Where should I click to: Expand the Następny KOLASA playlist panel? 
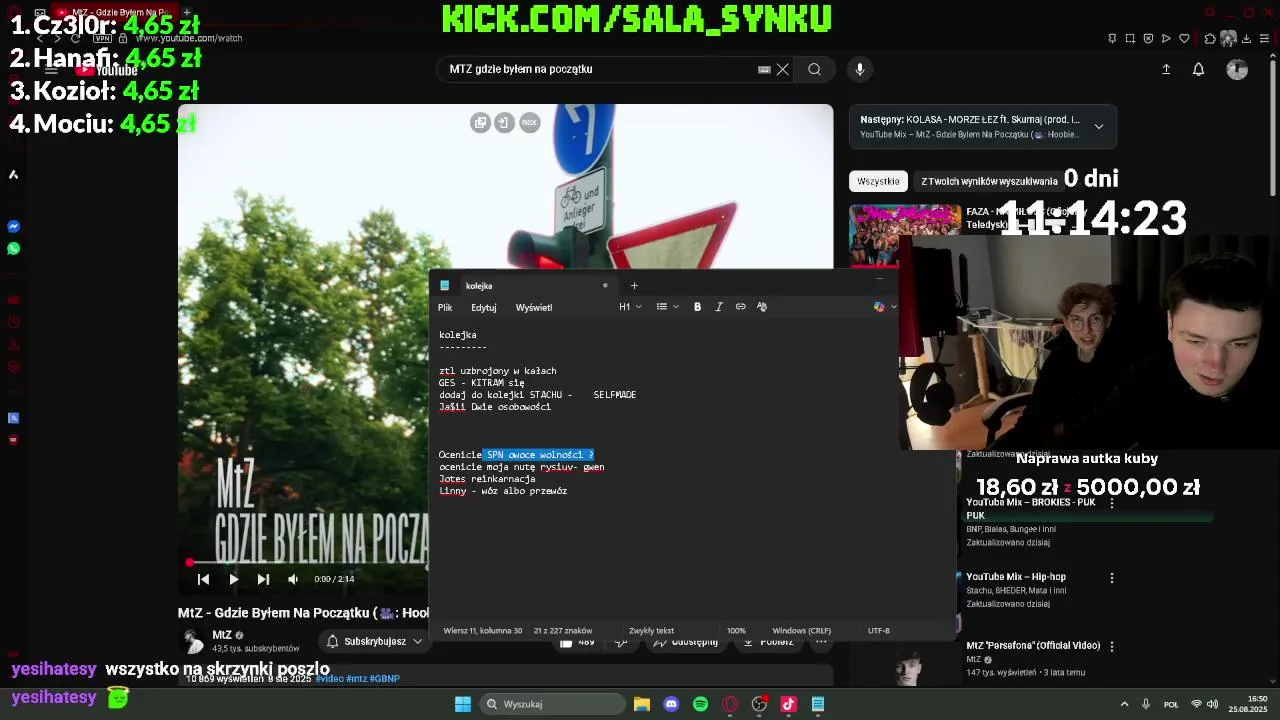(1099, 127)
